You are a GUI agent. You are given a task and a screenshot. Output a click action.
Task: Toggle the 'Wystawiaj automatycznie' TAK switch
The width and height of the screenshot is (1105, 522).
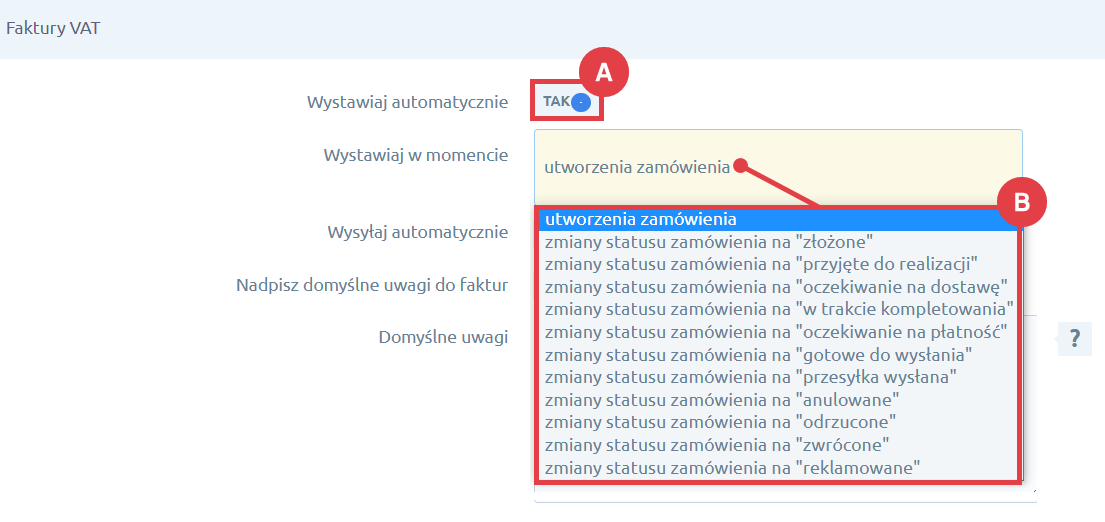tap(567, 102)
